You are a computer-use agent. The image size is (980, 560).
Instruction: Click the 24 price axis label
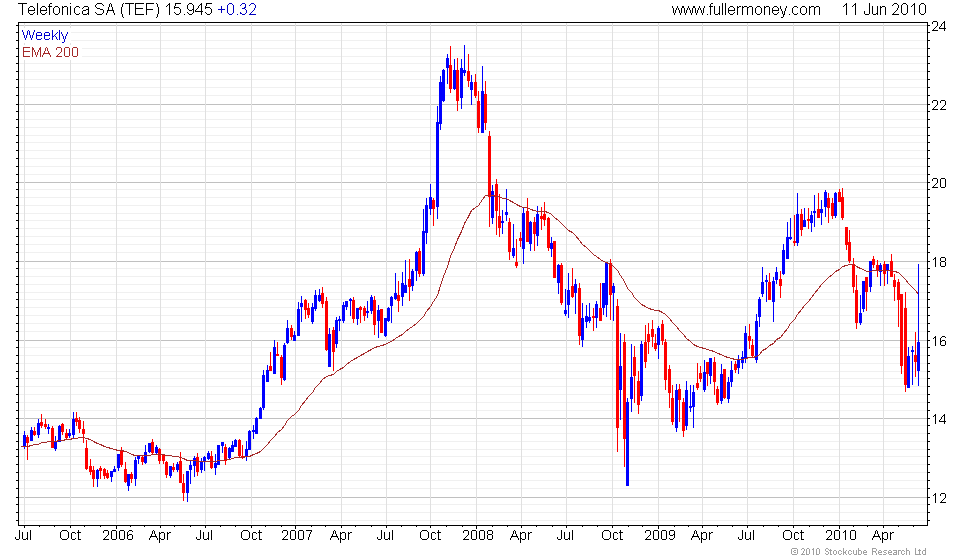pos(939,26)
